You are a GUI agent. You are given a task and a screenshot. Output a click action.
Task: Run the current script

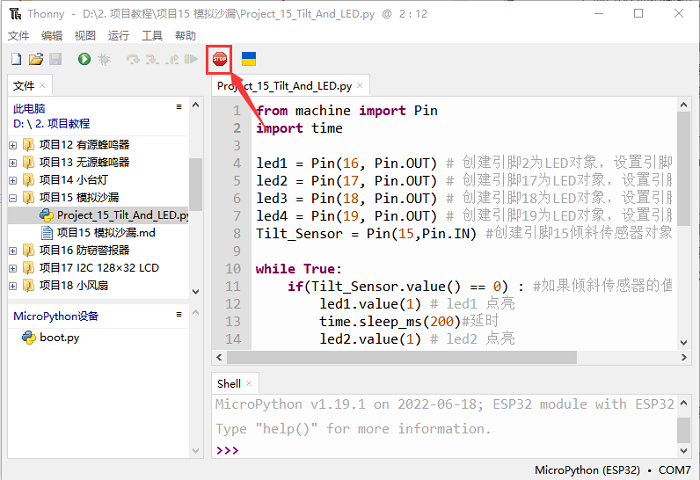coord(84,60)
